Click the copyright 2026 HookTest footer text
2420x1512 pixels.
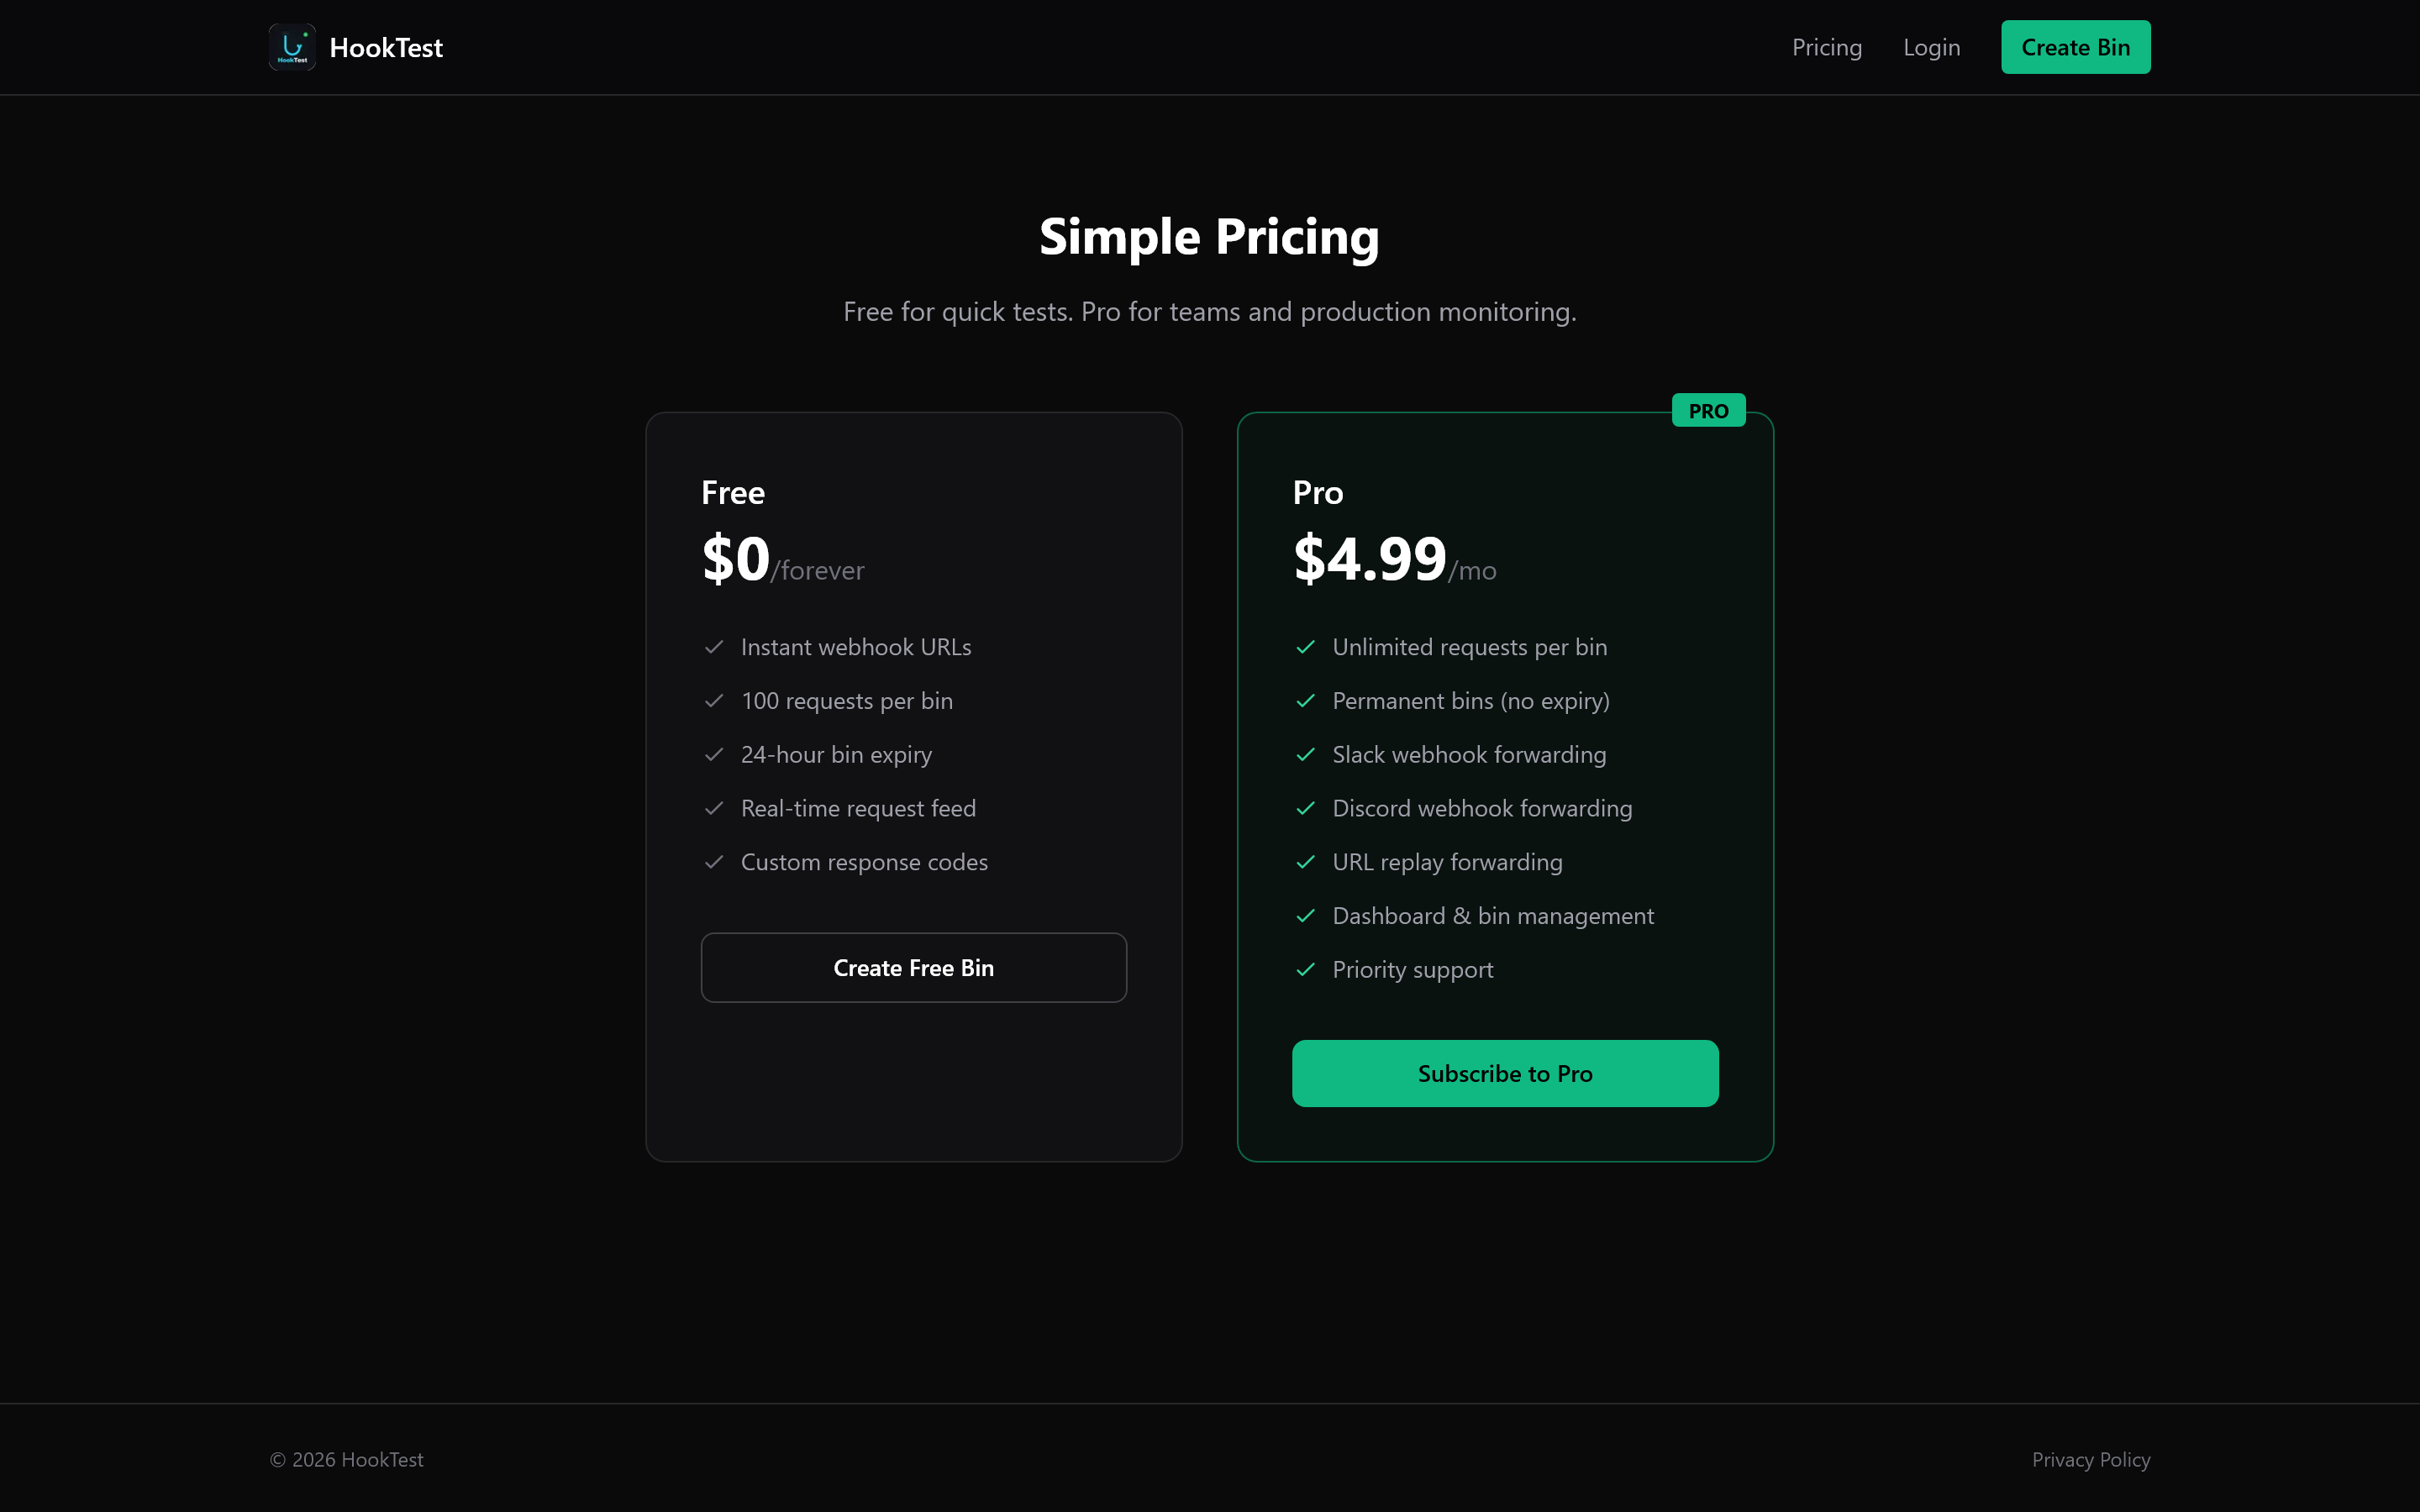(x=346, y=1459)
